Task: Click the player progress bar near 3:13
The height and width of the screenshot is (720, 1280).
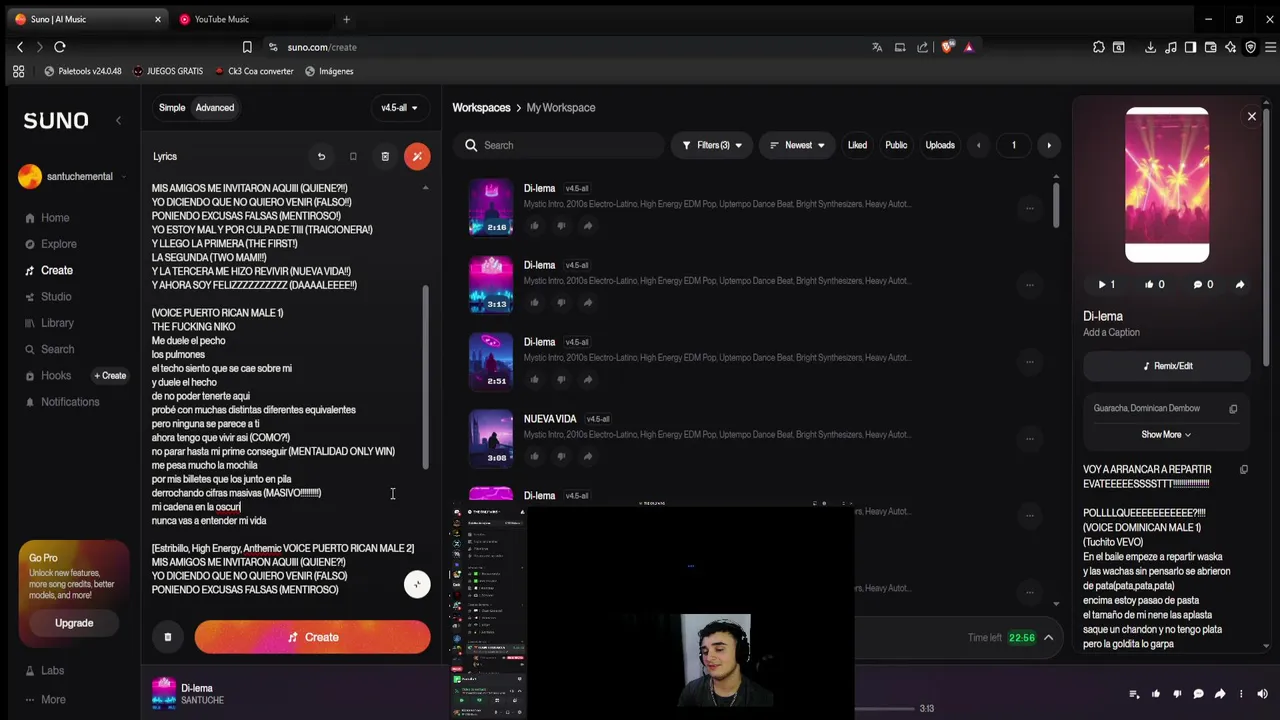Action: [885, 708]
